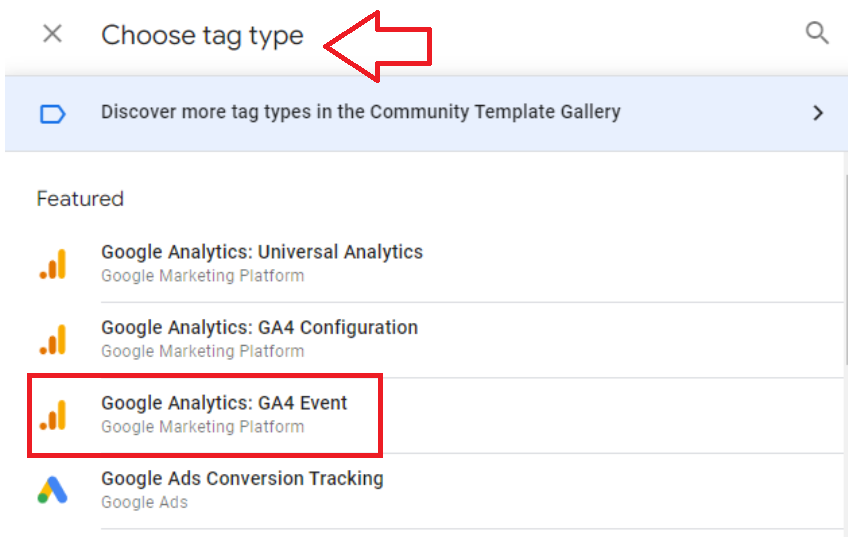Screen dimensions: 862x537
Task: Click the Google Ads logo icon
Action: pyautogui.click(x=53, y=490)
